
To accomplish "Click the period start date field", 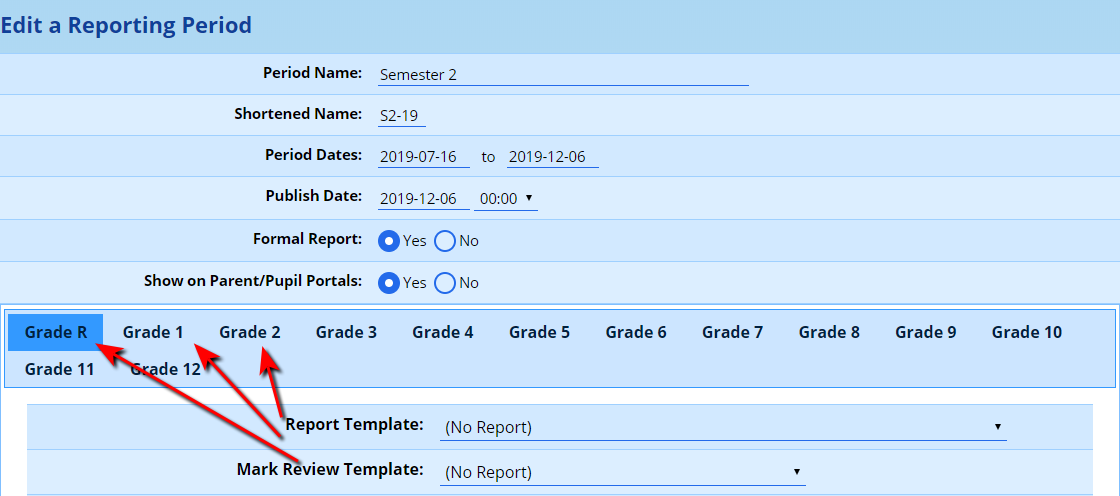I will click(424, 157).
